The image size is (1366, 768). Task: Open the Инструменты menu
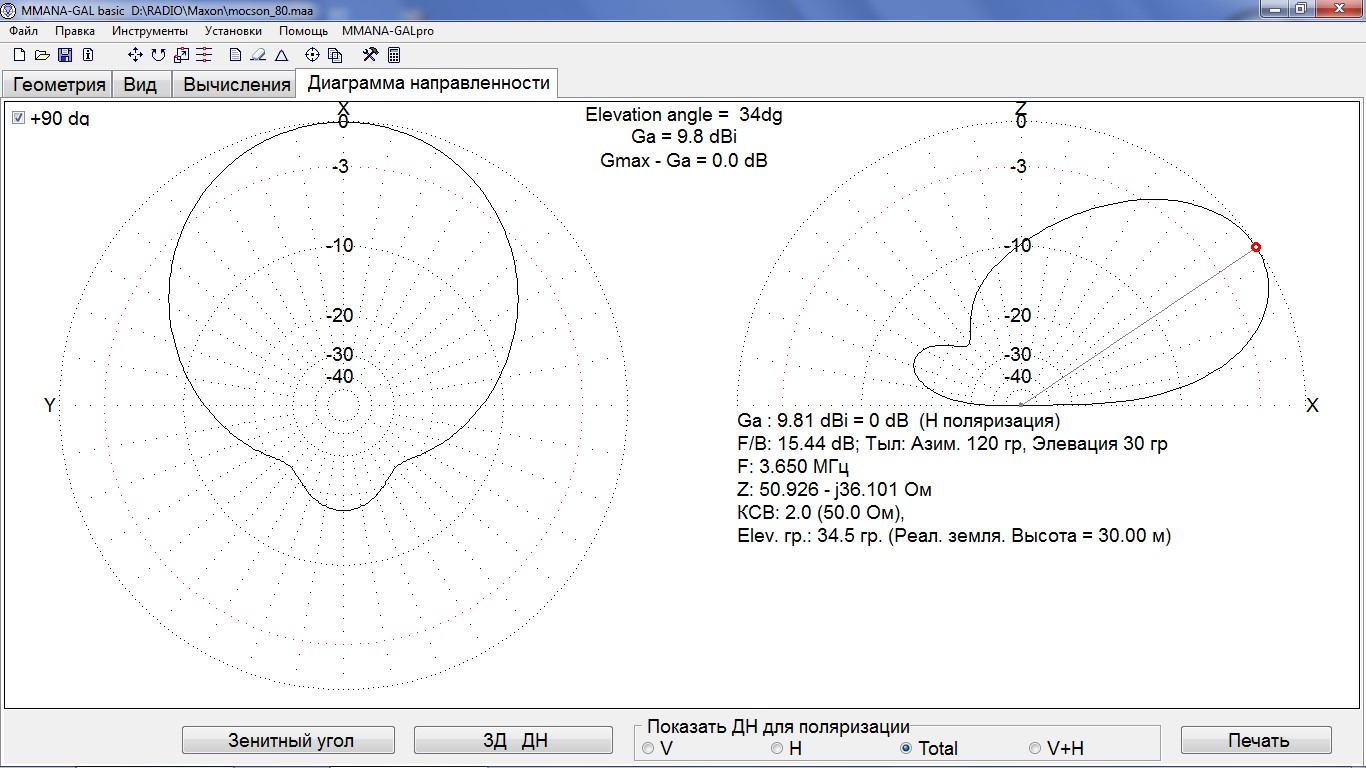(149, 31)
